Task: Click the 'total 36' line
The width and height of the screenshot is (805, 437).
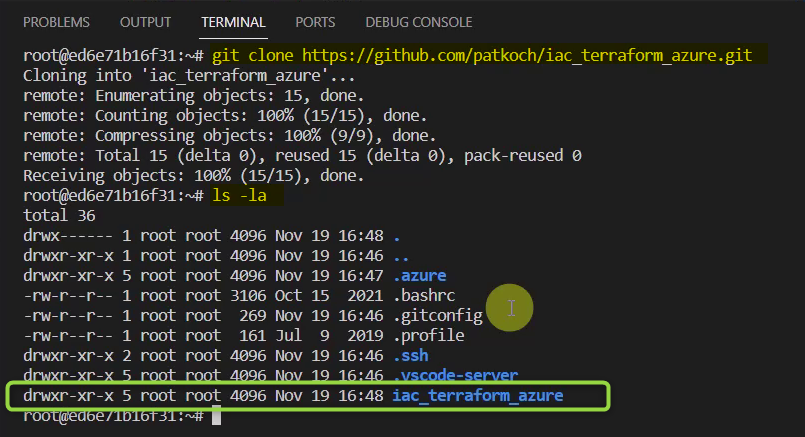Action: (59, 216)
